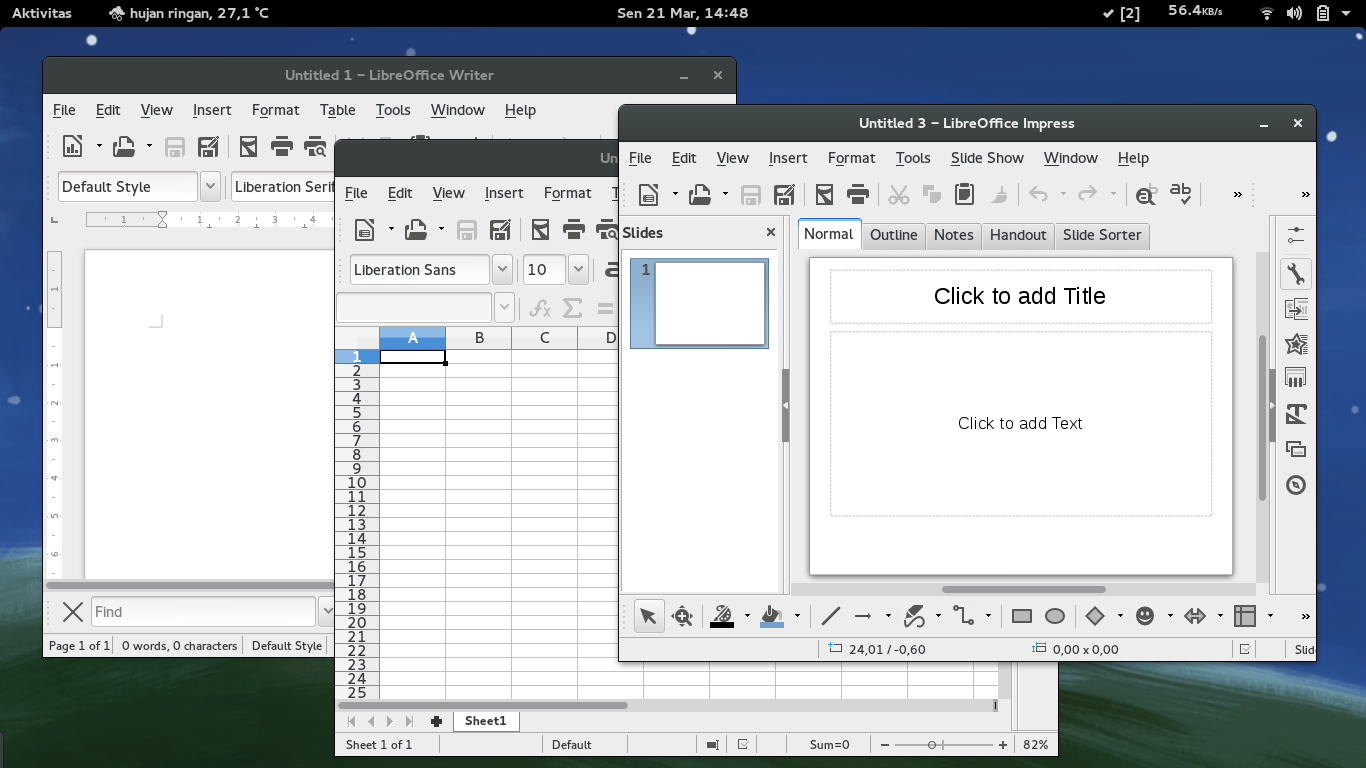Click Sum sigma icon in Calc formula bar
The height and width of the screenshot is (768, 1366).
(x=572, y=308)
